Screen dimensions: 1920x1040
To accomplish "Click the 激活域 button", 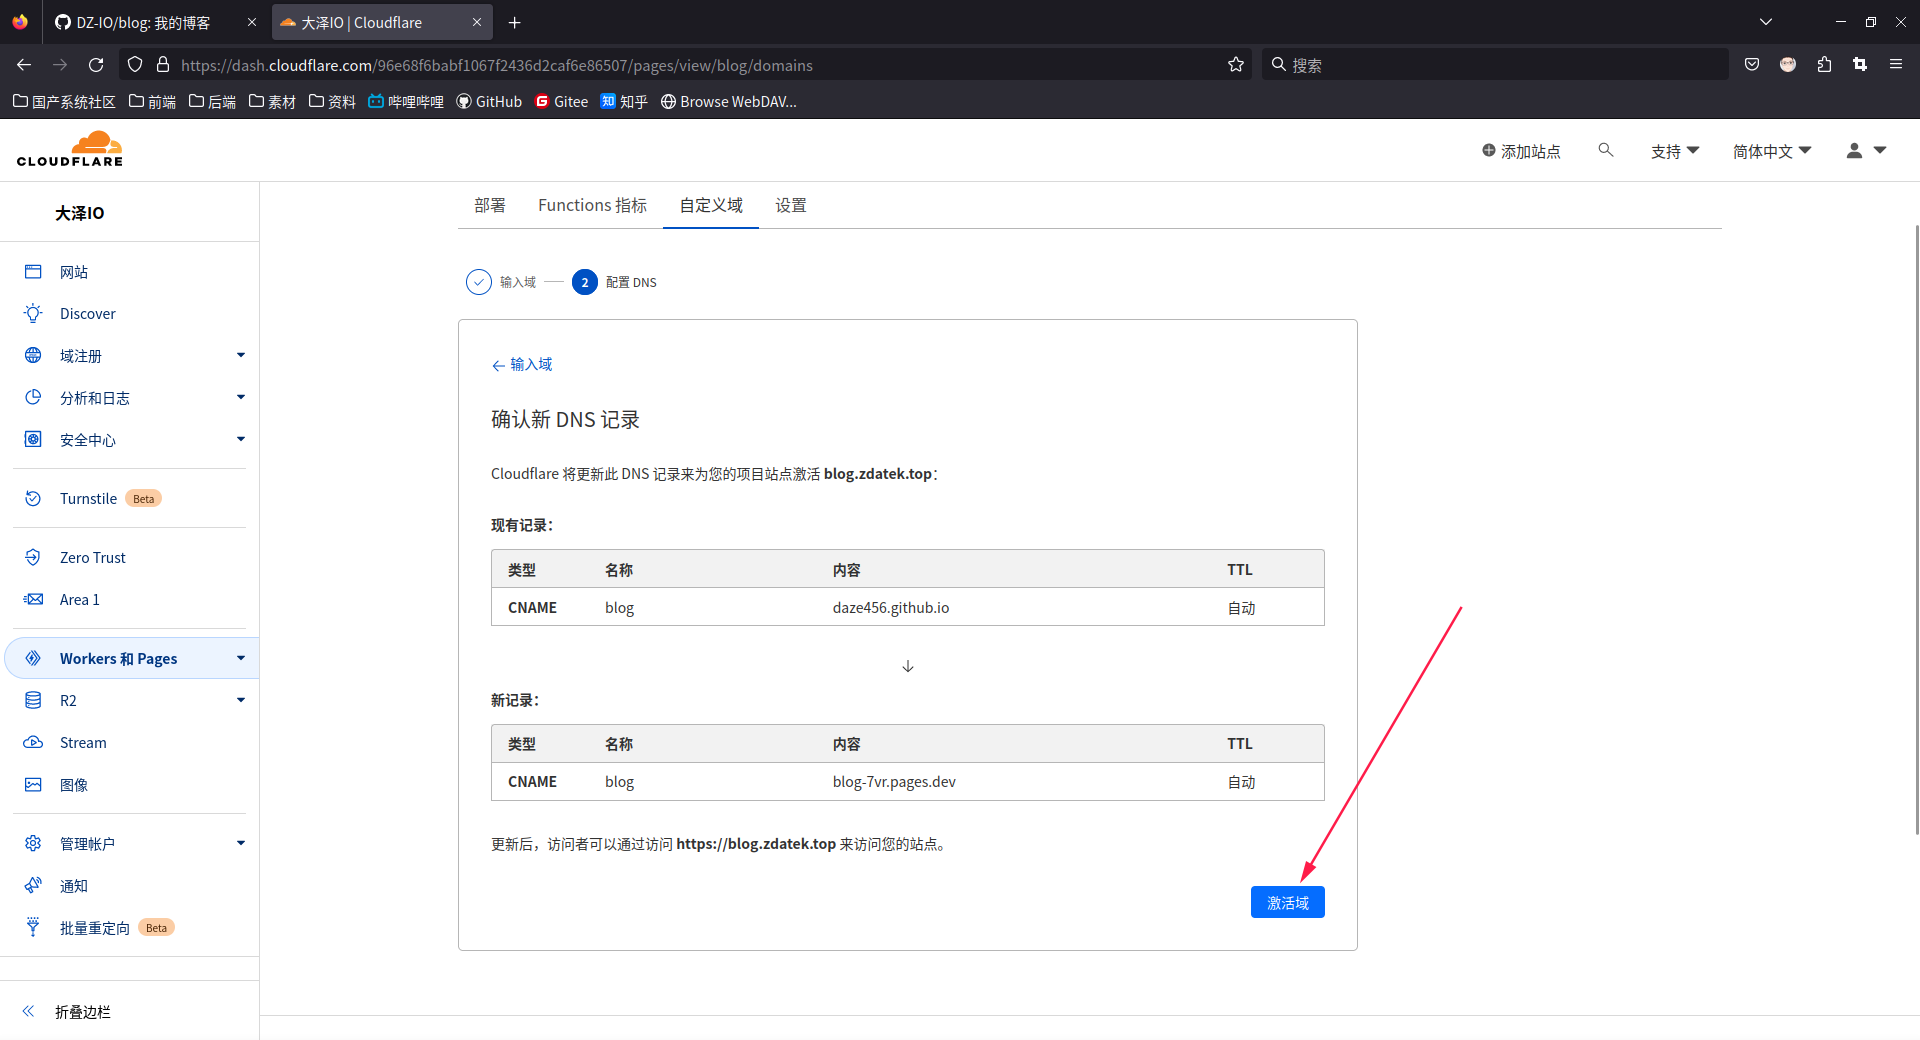I will tap(1287, 903).
